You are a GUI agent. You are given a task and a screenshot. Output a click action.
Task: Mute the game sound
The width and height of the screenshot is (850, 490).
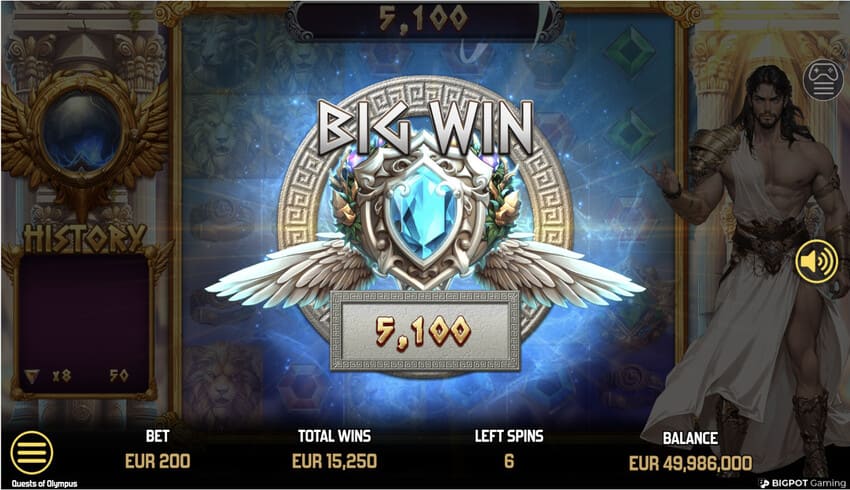click(x=816, y=261)
